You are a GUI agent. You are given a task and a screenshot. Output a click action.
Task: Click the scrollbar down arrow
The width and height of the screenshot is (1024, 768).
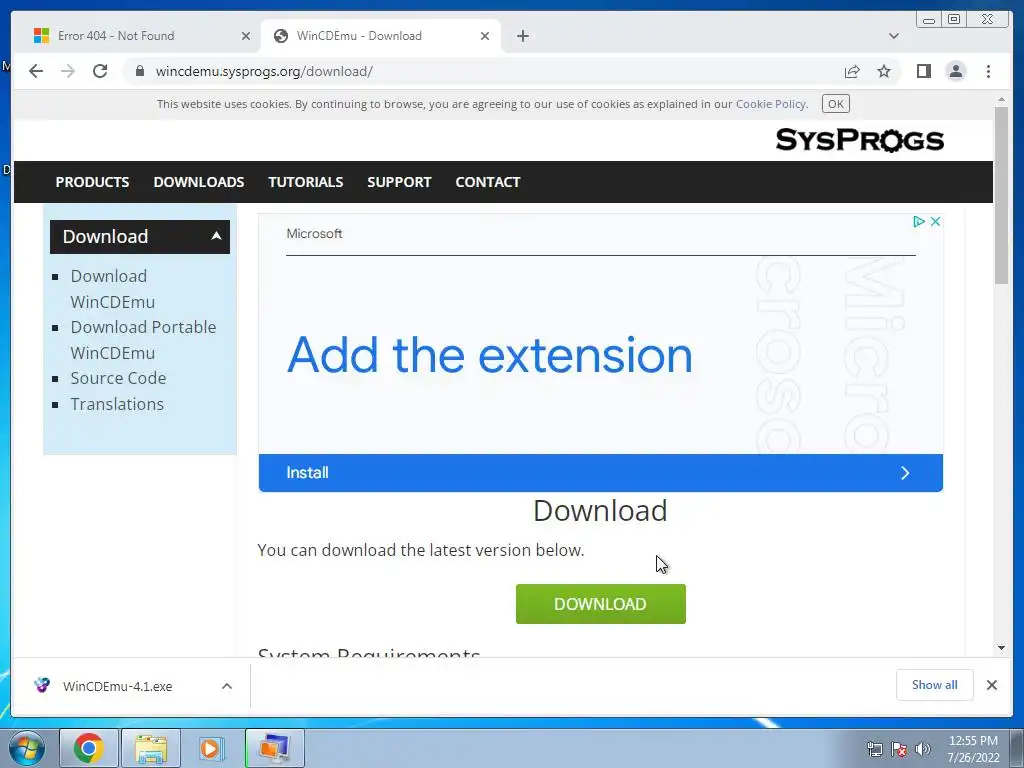[x=1001, y=648]
